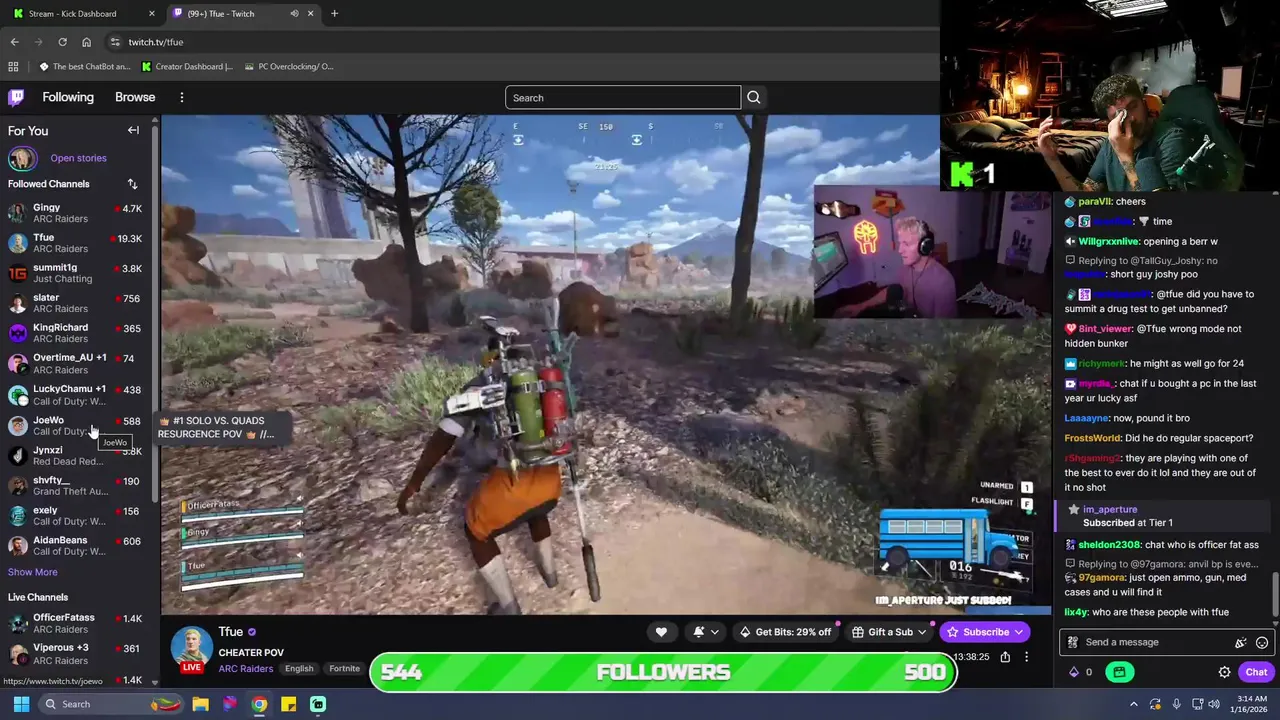Image resolution: width=1280 pixels, height=720 pixels.
Task: Open chat settings gear
Action: click(x=1224, y=672)
